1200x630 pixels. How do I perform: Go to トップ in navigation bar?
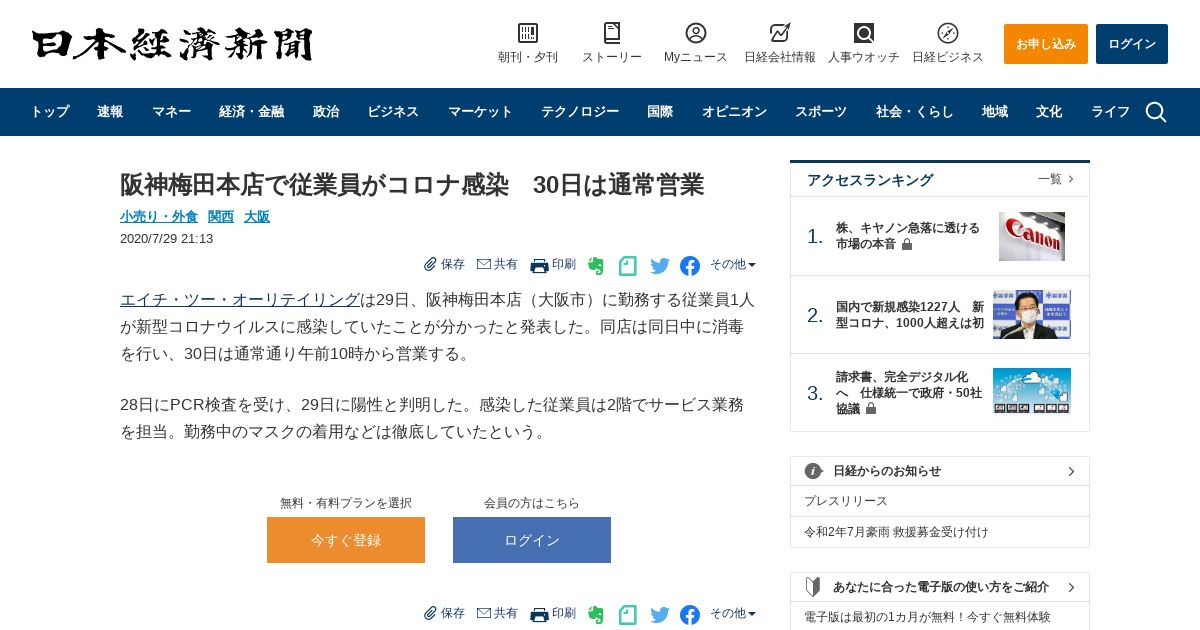(x=50, y=112)
